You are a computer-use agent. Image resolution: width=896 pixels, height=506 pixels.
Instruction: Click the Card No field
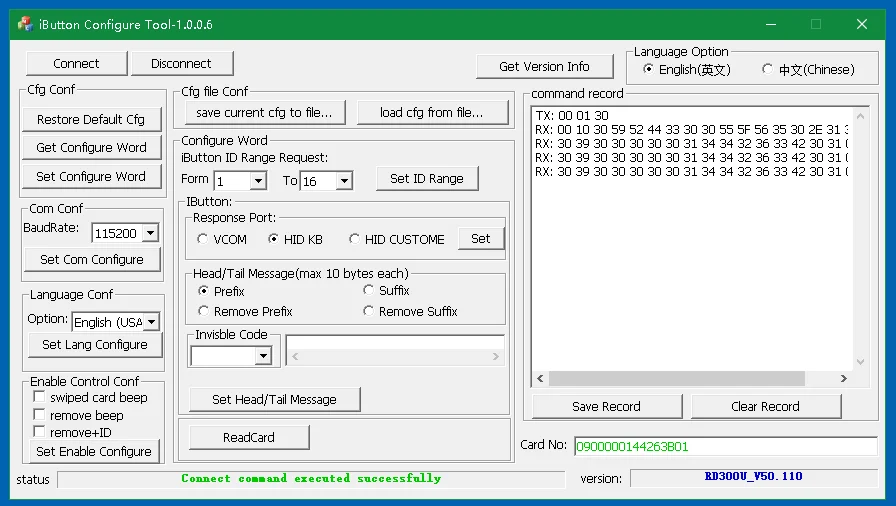click(x=726, y=446)
